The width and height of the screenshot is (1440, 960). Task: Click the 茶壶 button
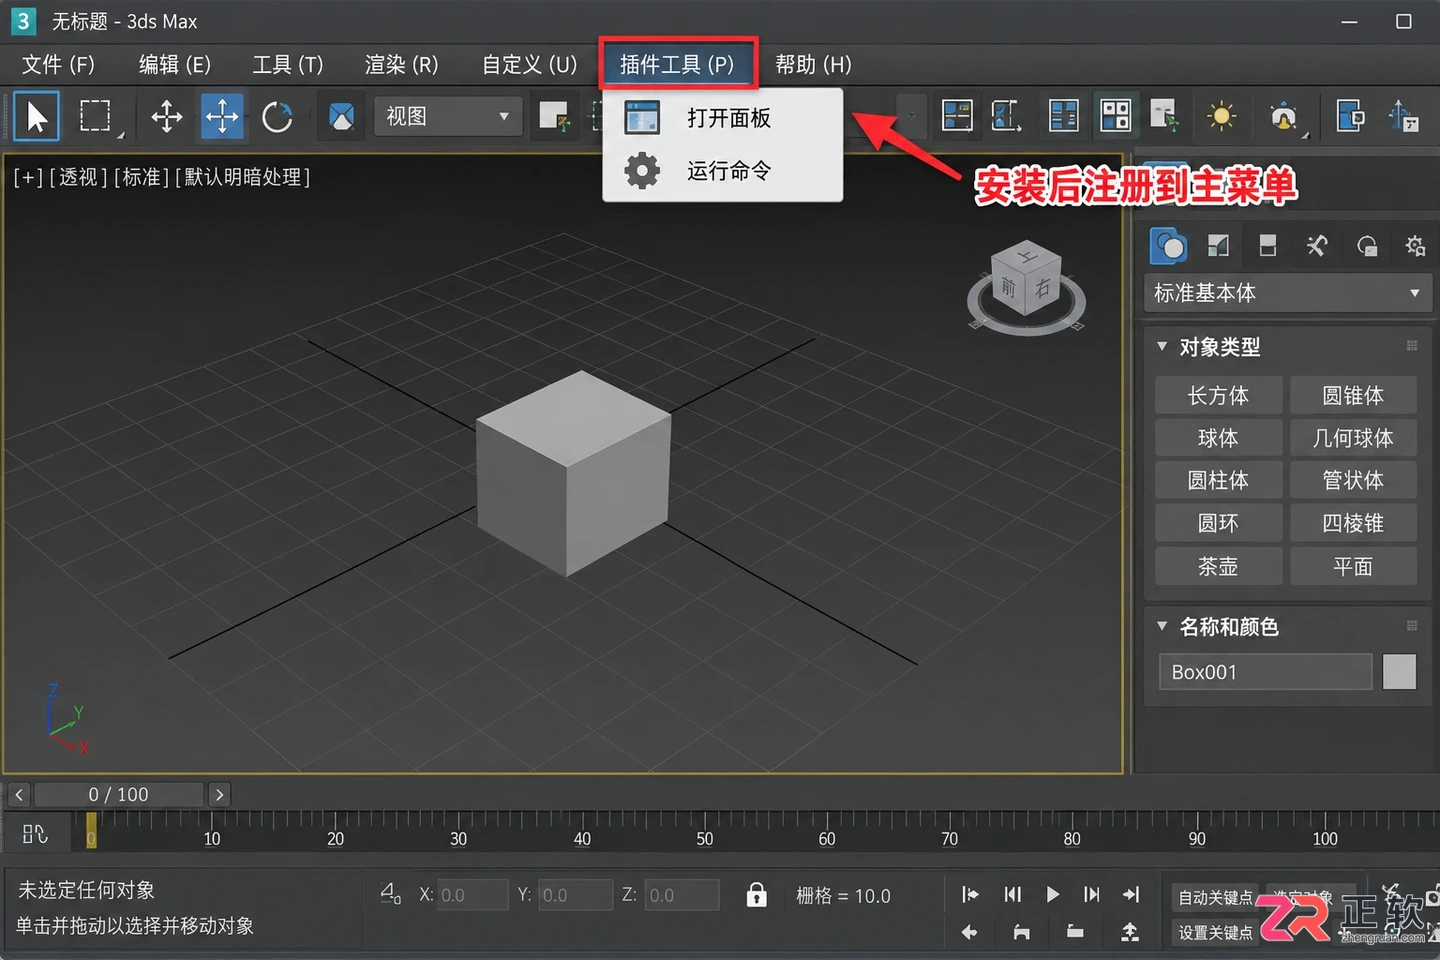click(1218, 567)
